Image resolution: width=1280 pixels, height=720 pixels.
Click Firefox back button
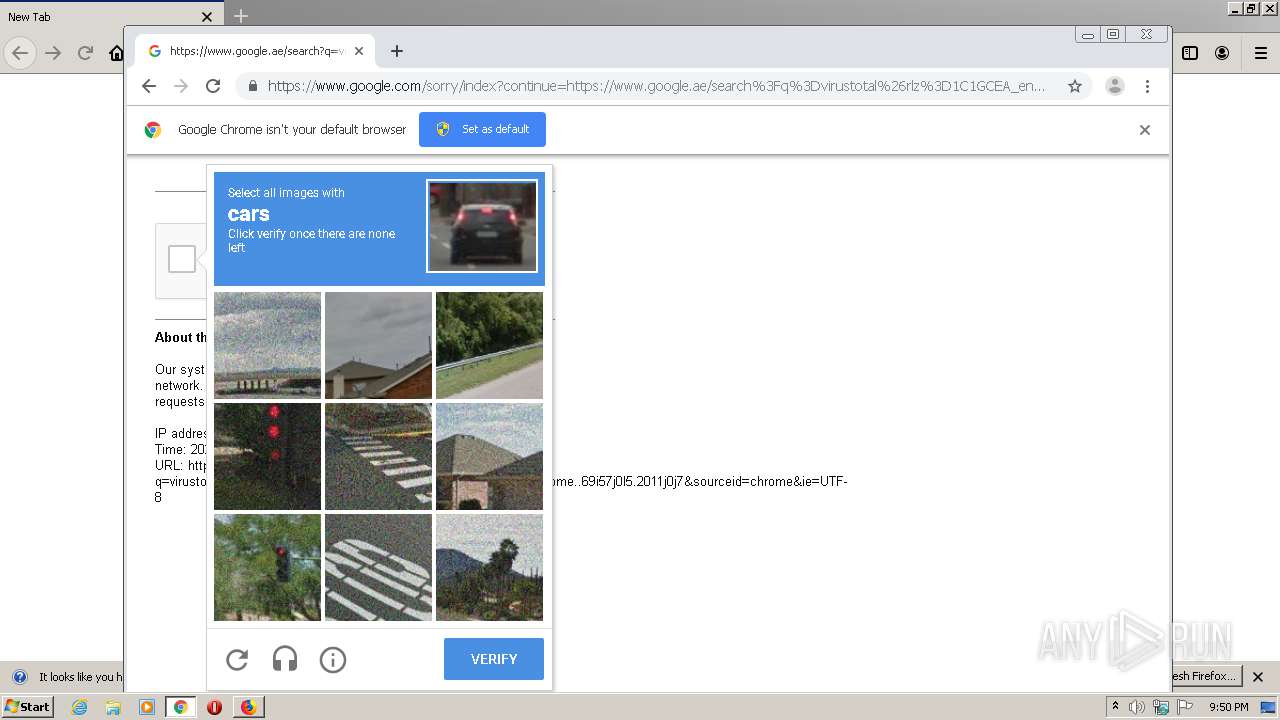[20, 53]
